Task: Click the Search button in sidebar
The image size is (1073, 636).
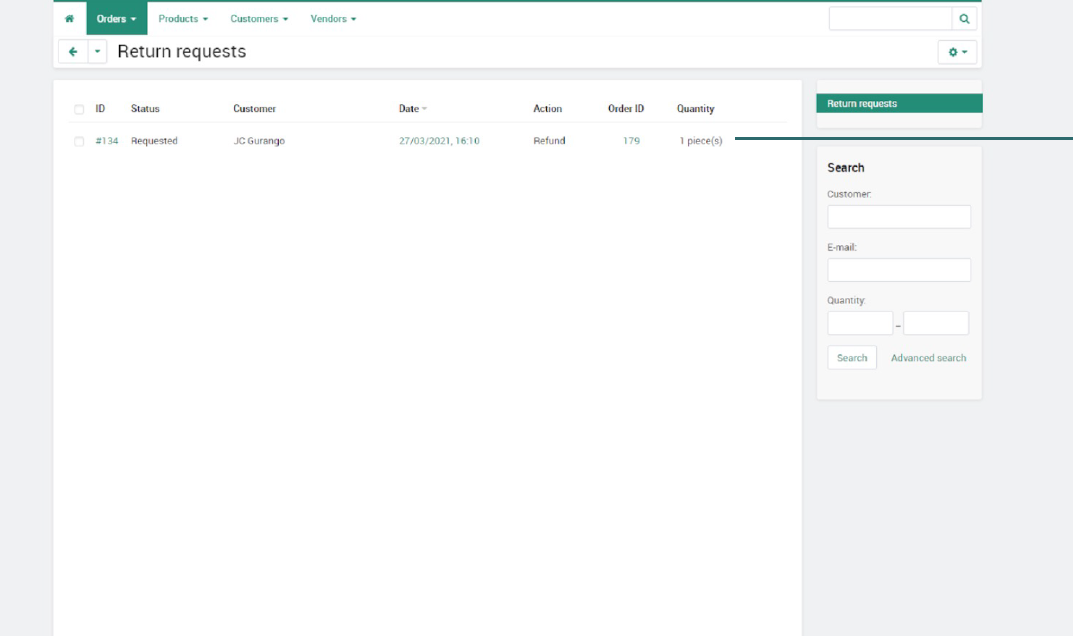Action: (852, 357)
